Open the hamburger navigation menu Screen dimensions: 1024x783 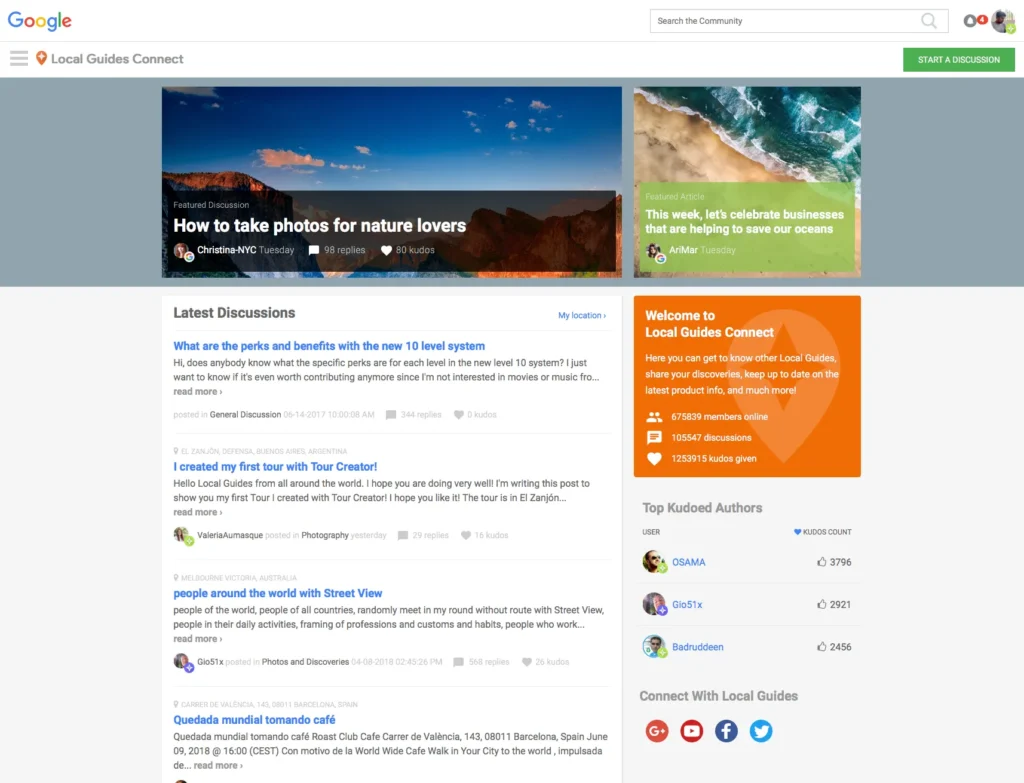[19, 58]
